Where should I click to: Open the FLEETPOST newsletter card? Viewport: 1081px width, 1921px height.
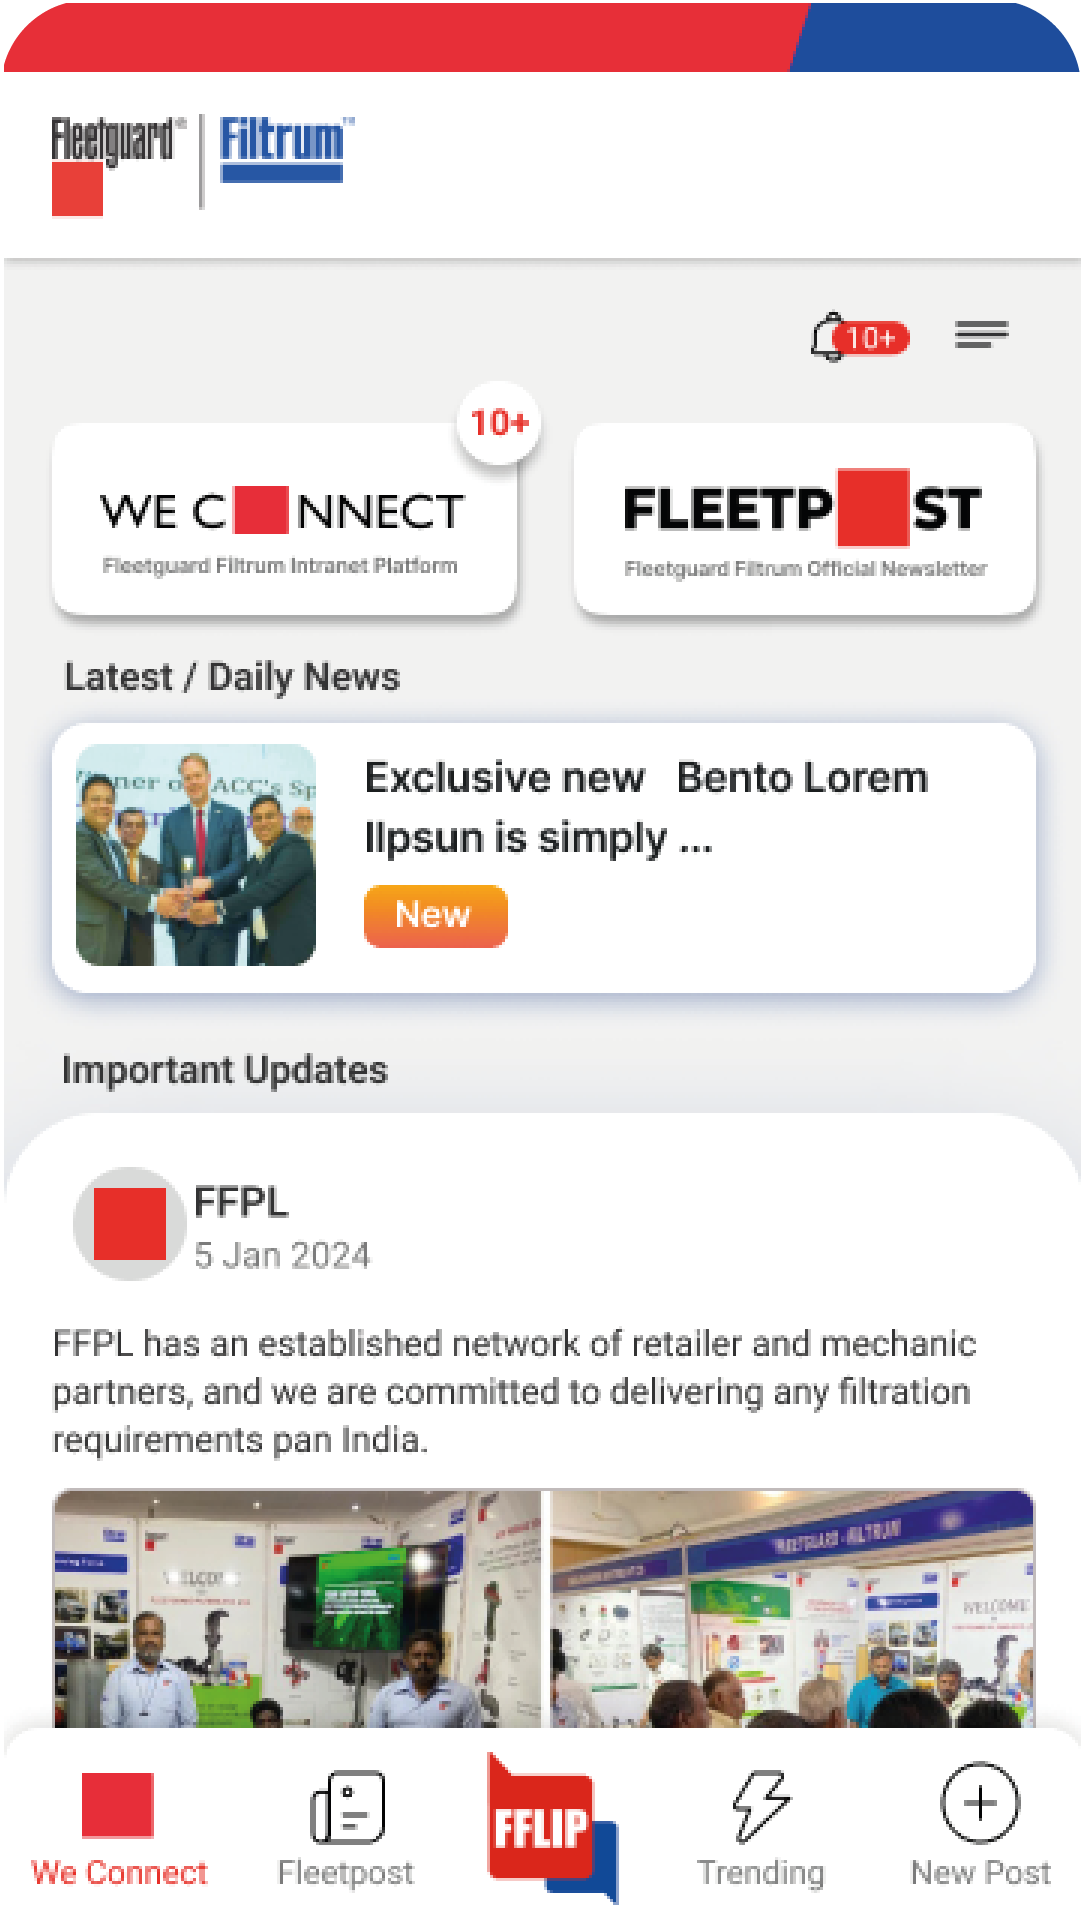pyautogui.click(x=805, y=518)
